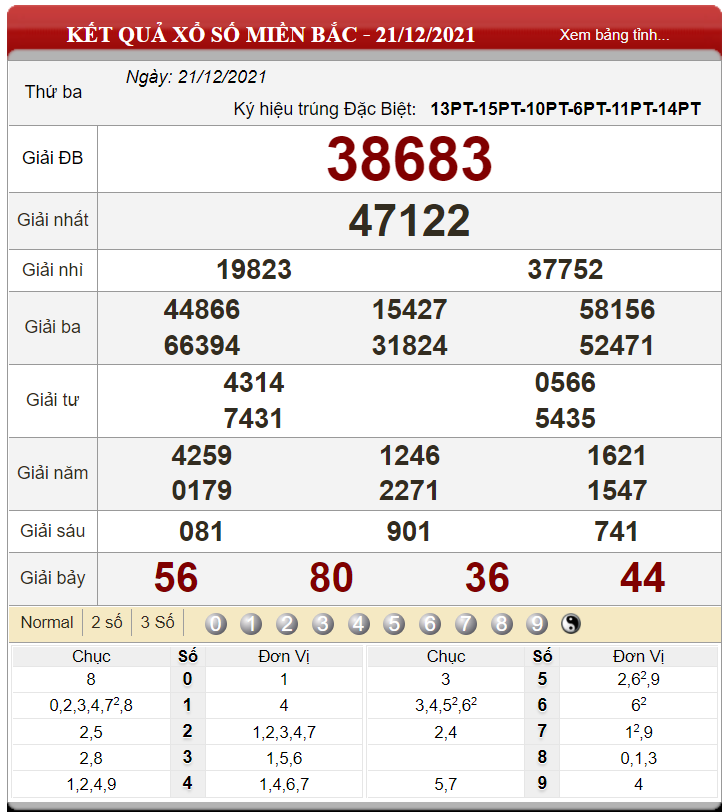Click the digit 3 ball filter
The height and width of the screenshot is (812, 728).
(323, 624)
